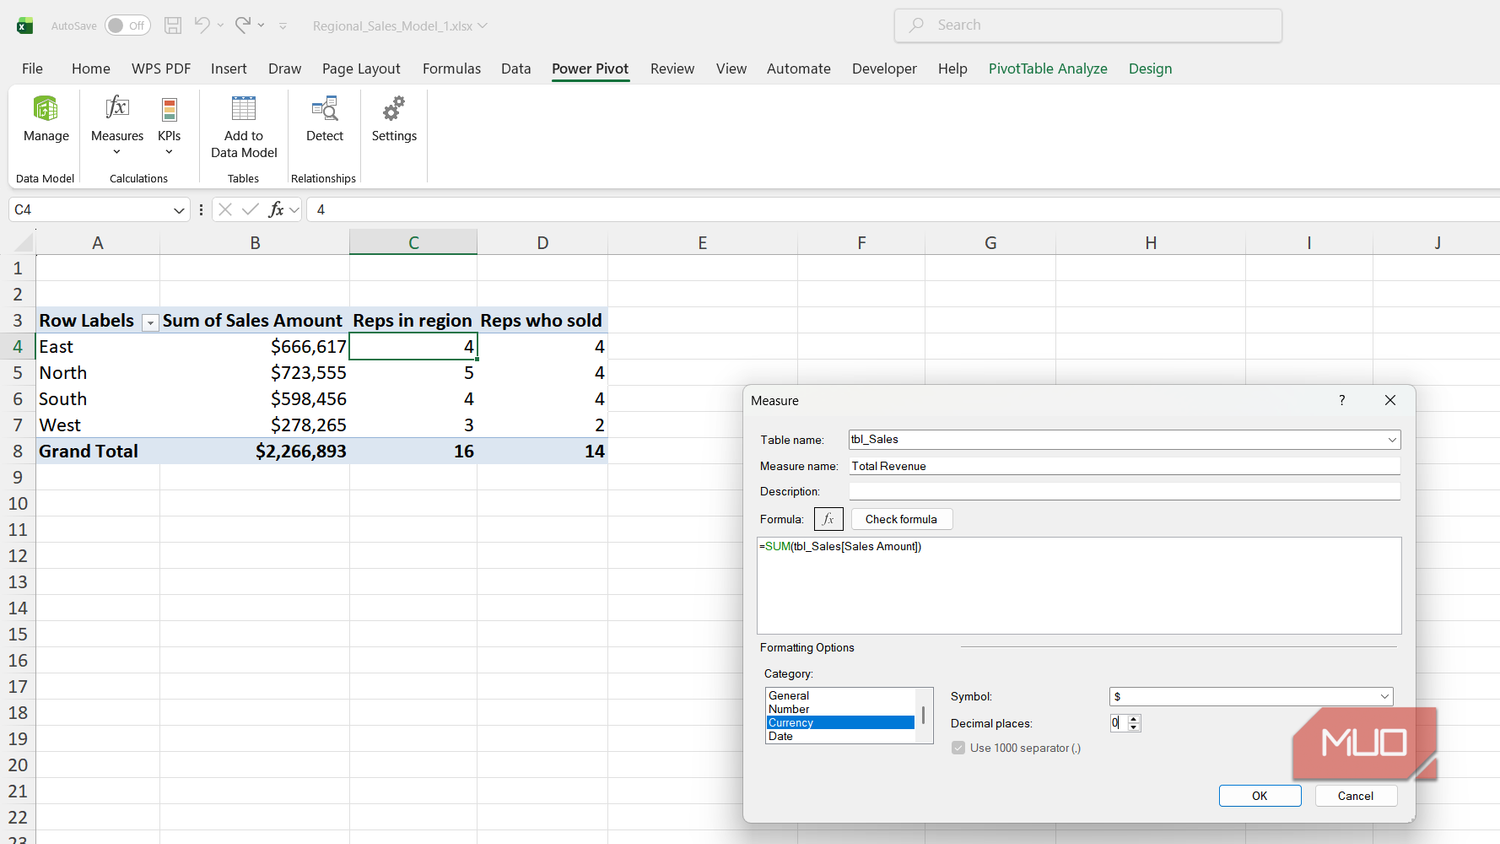Screen dimensions: 1500x844
Task: Select Grand Total label cell
Action: click(x=97, y=451)
